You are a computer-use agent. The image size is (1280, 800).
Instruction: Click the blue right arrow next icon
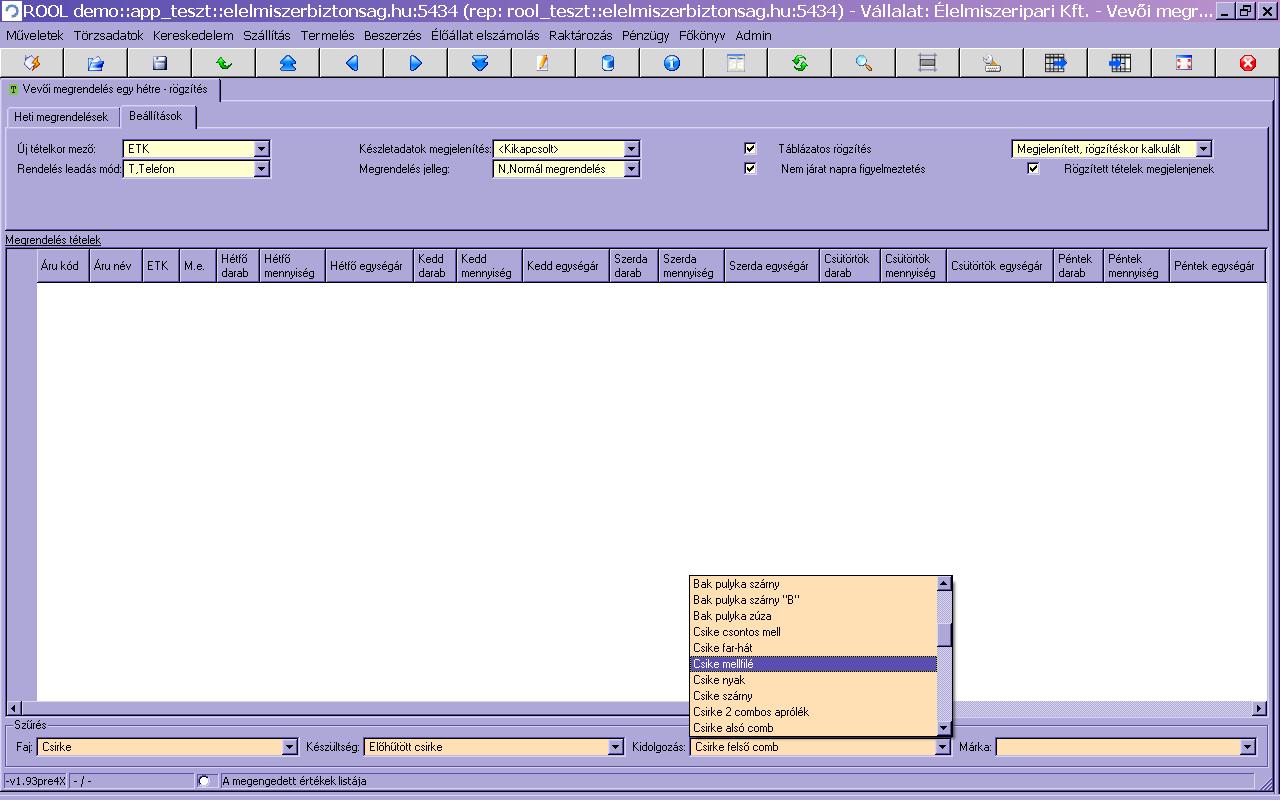click(415, 63)
